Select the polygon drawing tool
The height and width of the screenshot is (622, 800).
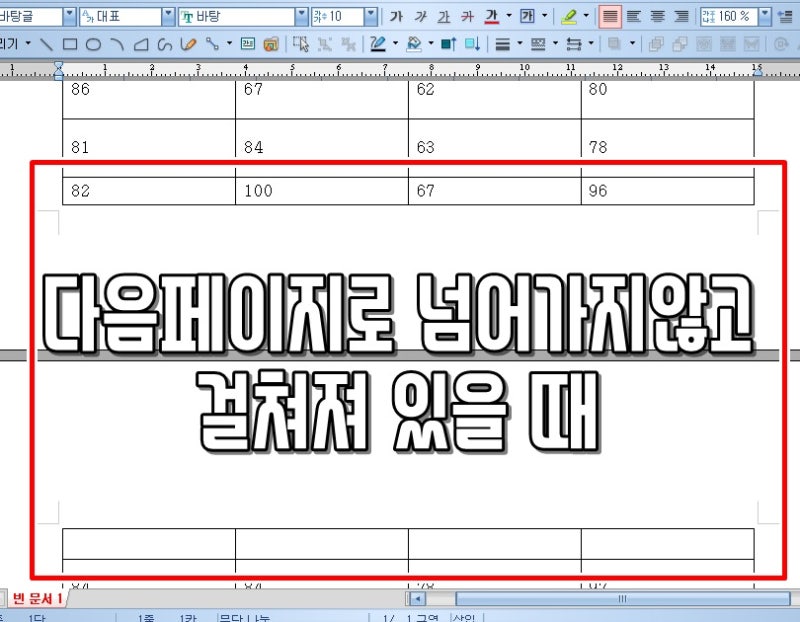(141, 44)
